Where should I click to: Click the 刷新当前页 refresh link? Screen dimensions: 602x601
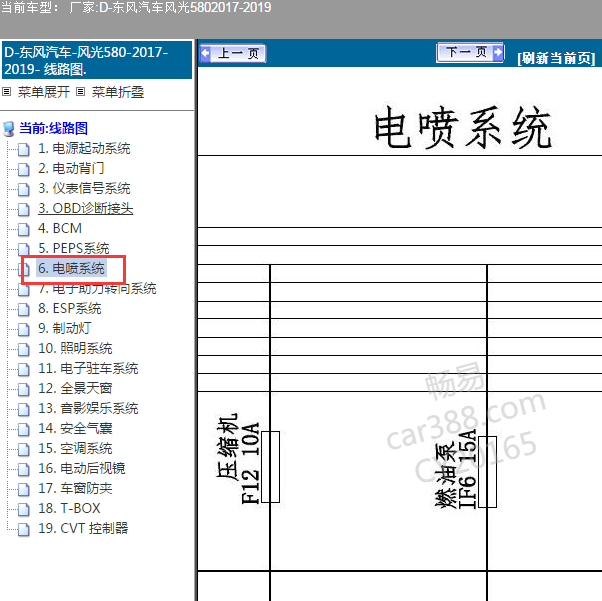point(556,58)
